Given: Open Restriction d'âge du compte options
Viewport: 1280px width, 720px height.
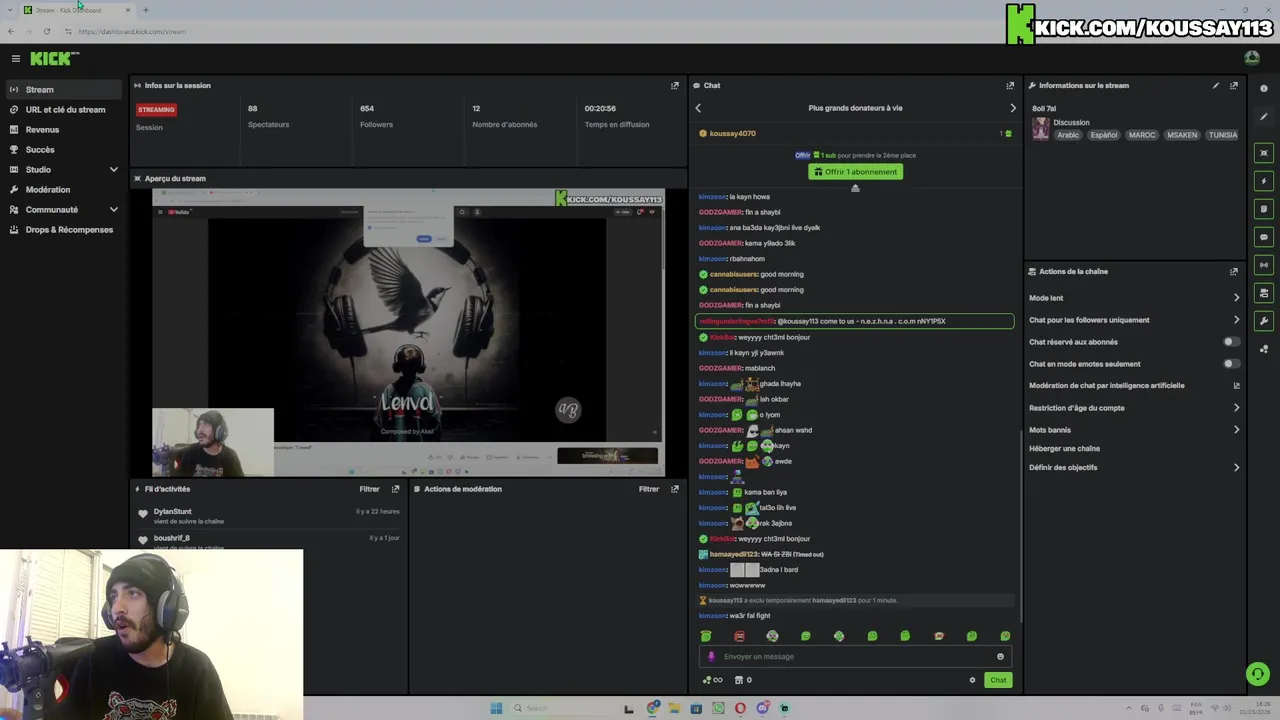Looking at the screenshot, I should [1134, 408].
